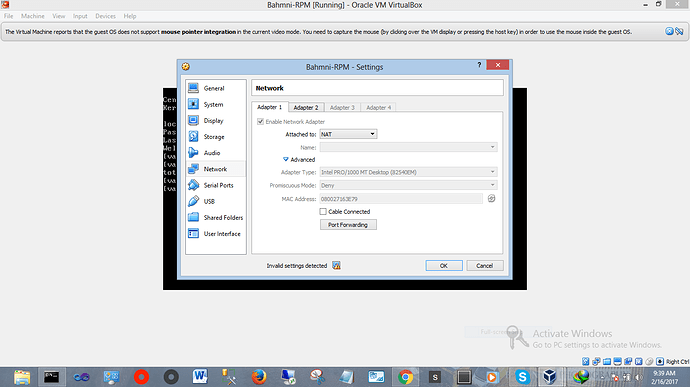Close the Bahmni-RPM Settings dialog
The height and width of the screenshot is (387, 690).
[498, 65]
